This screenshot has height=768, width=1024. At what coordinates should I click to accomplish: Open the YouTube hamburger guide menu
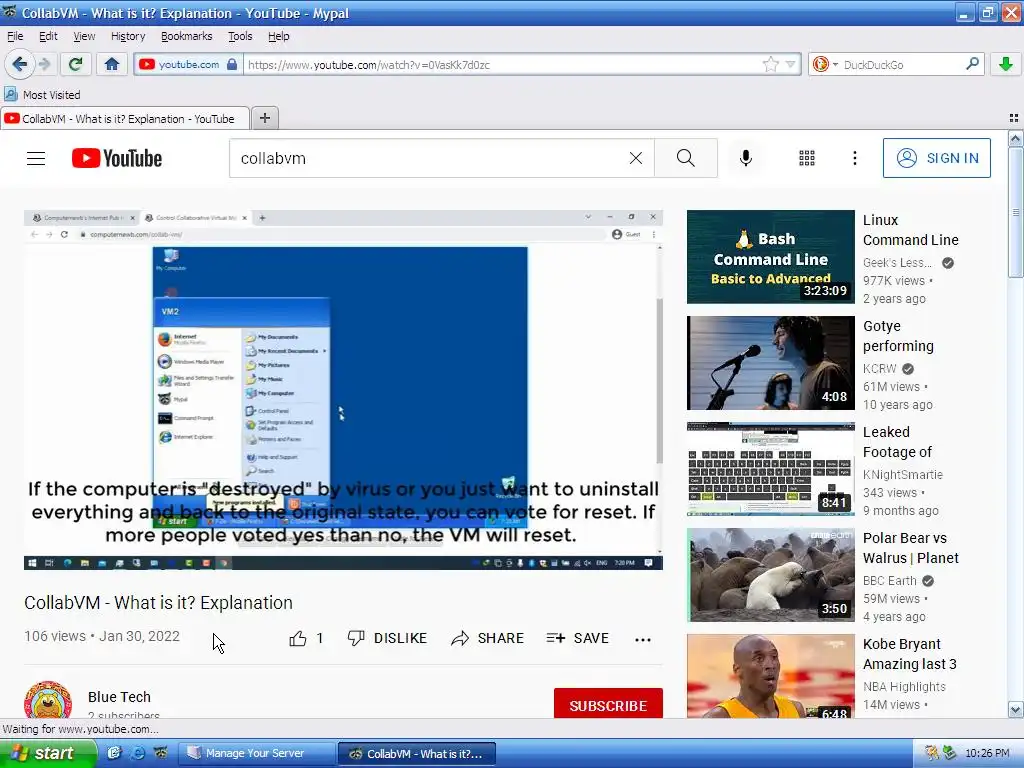[x=36, y=158]
